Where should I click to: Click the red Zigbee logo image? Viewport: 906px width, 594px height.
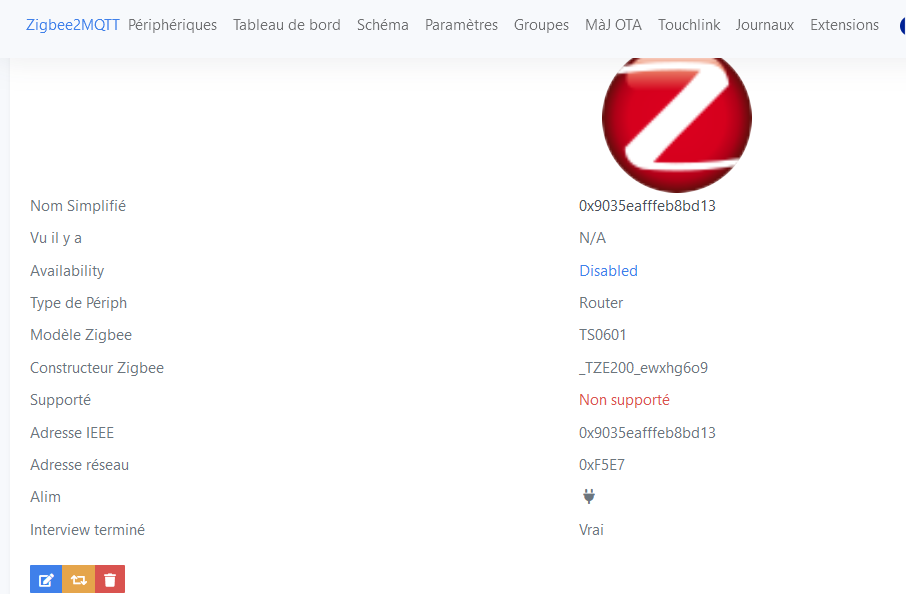click(676, 118)
